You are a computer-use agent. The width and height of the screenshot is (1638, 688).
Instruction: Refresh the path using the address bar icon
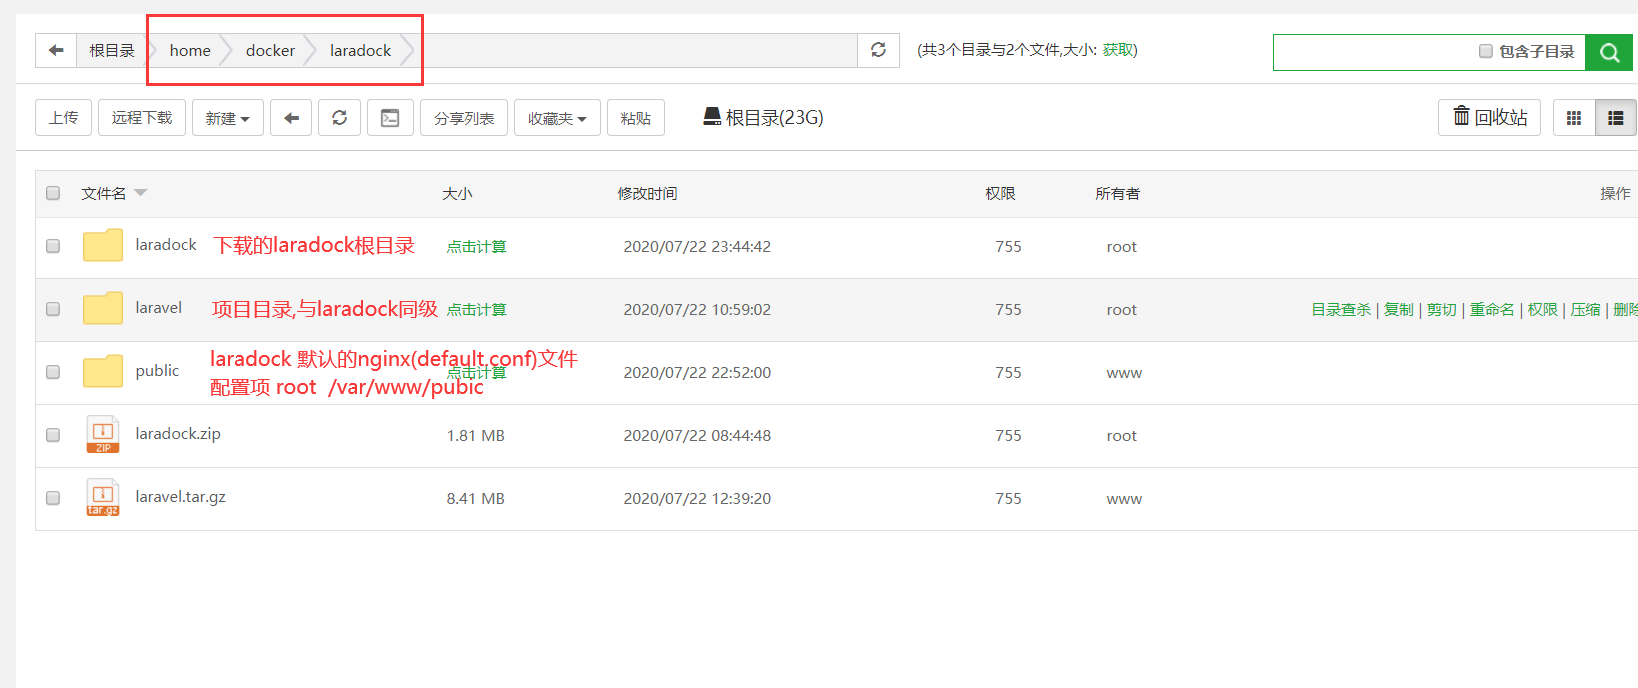[x=878, y=50]
